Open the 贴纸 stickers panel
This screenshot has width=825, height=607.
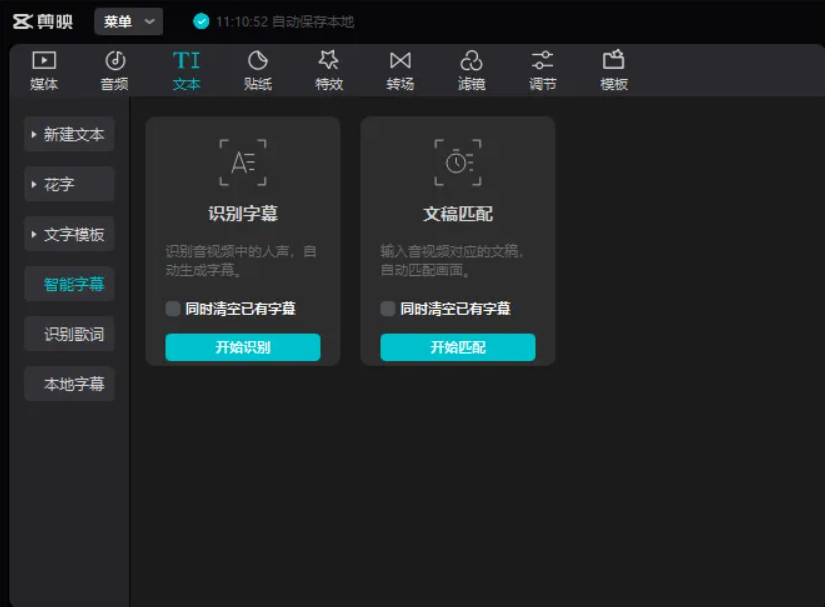(x=257, y=70)
